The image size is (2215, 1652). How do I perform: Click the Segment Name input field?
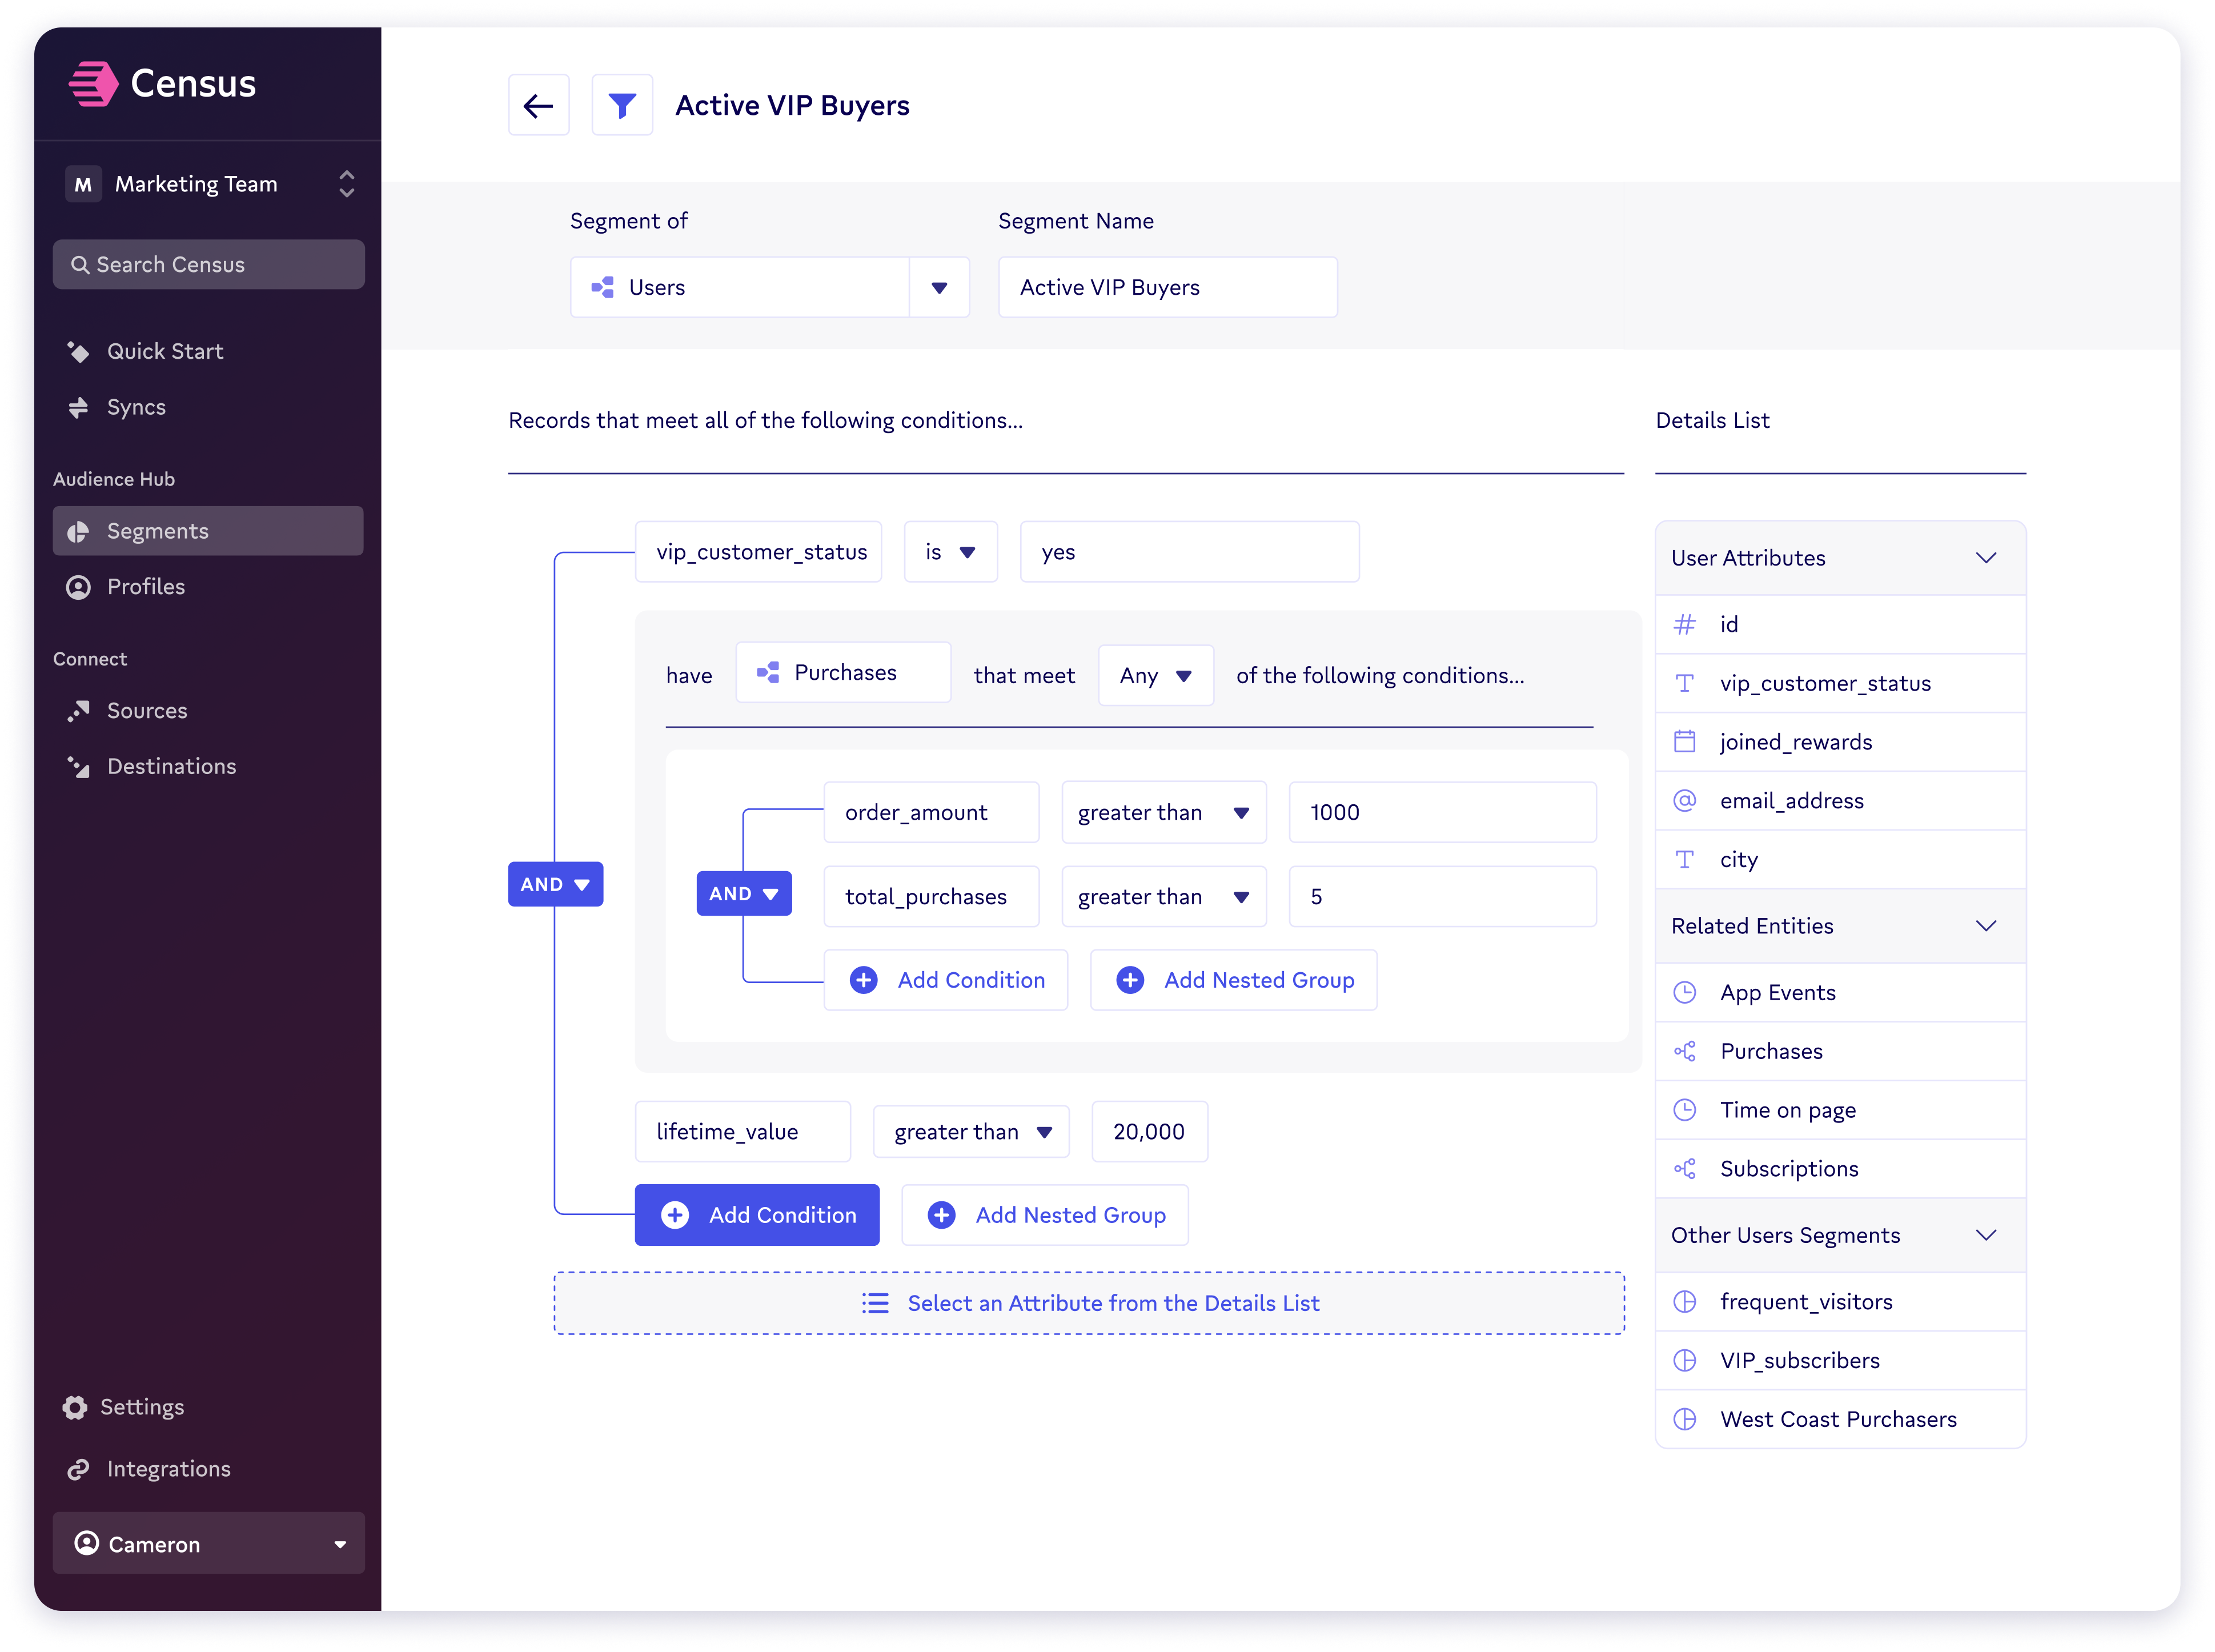coord(1166,288)
